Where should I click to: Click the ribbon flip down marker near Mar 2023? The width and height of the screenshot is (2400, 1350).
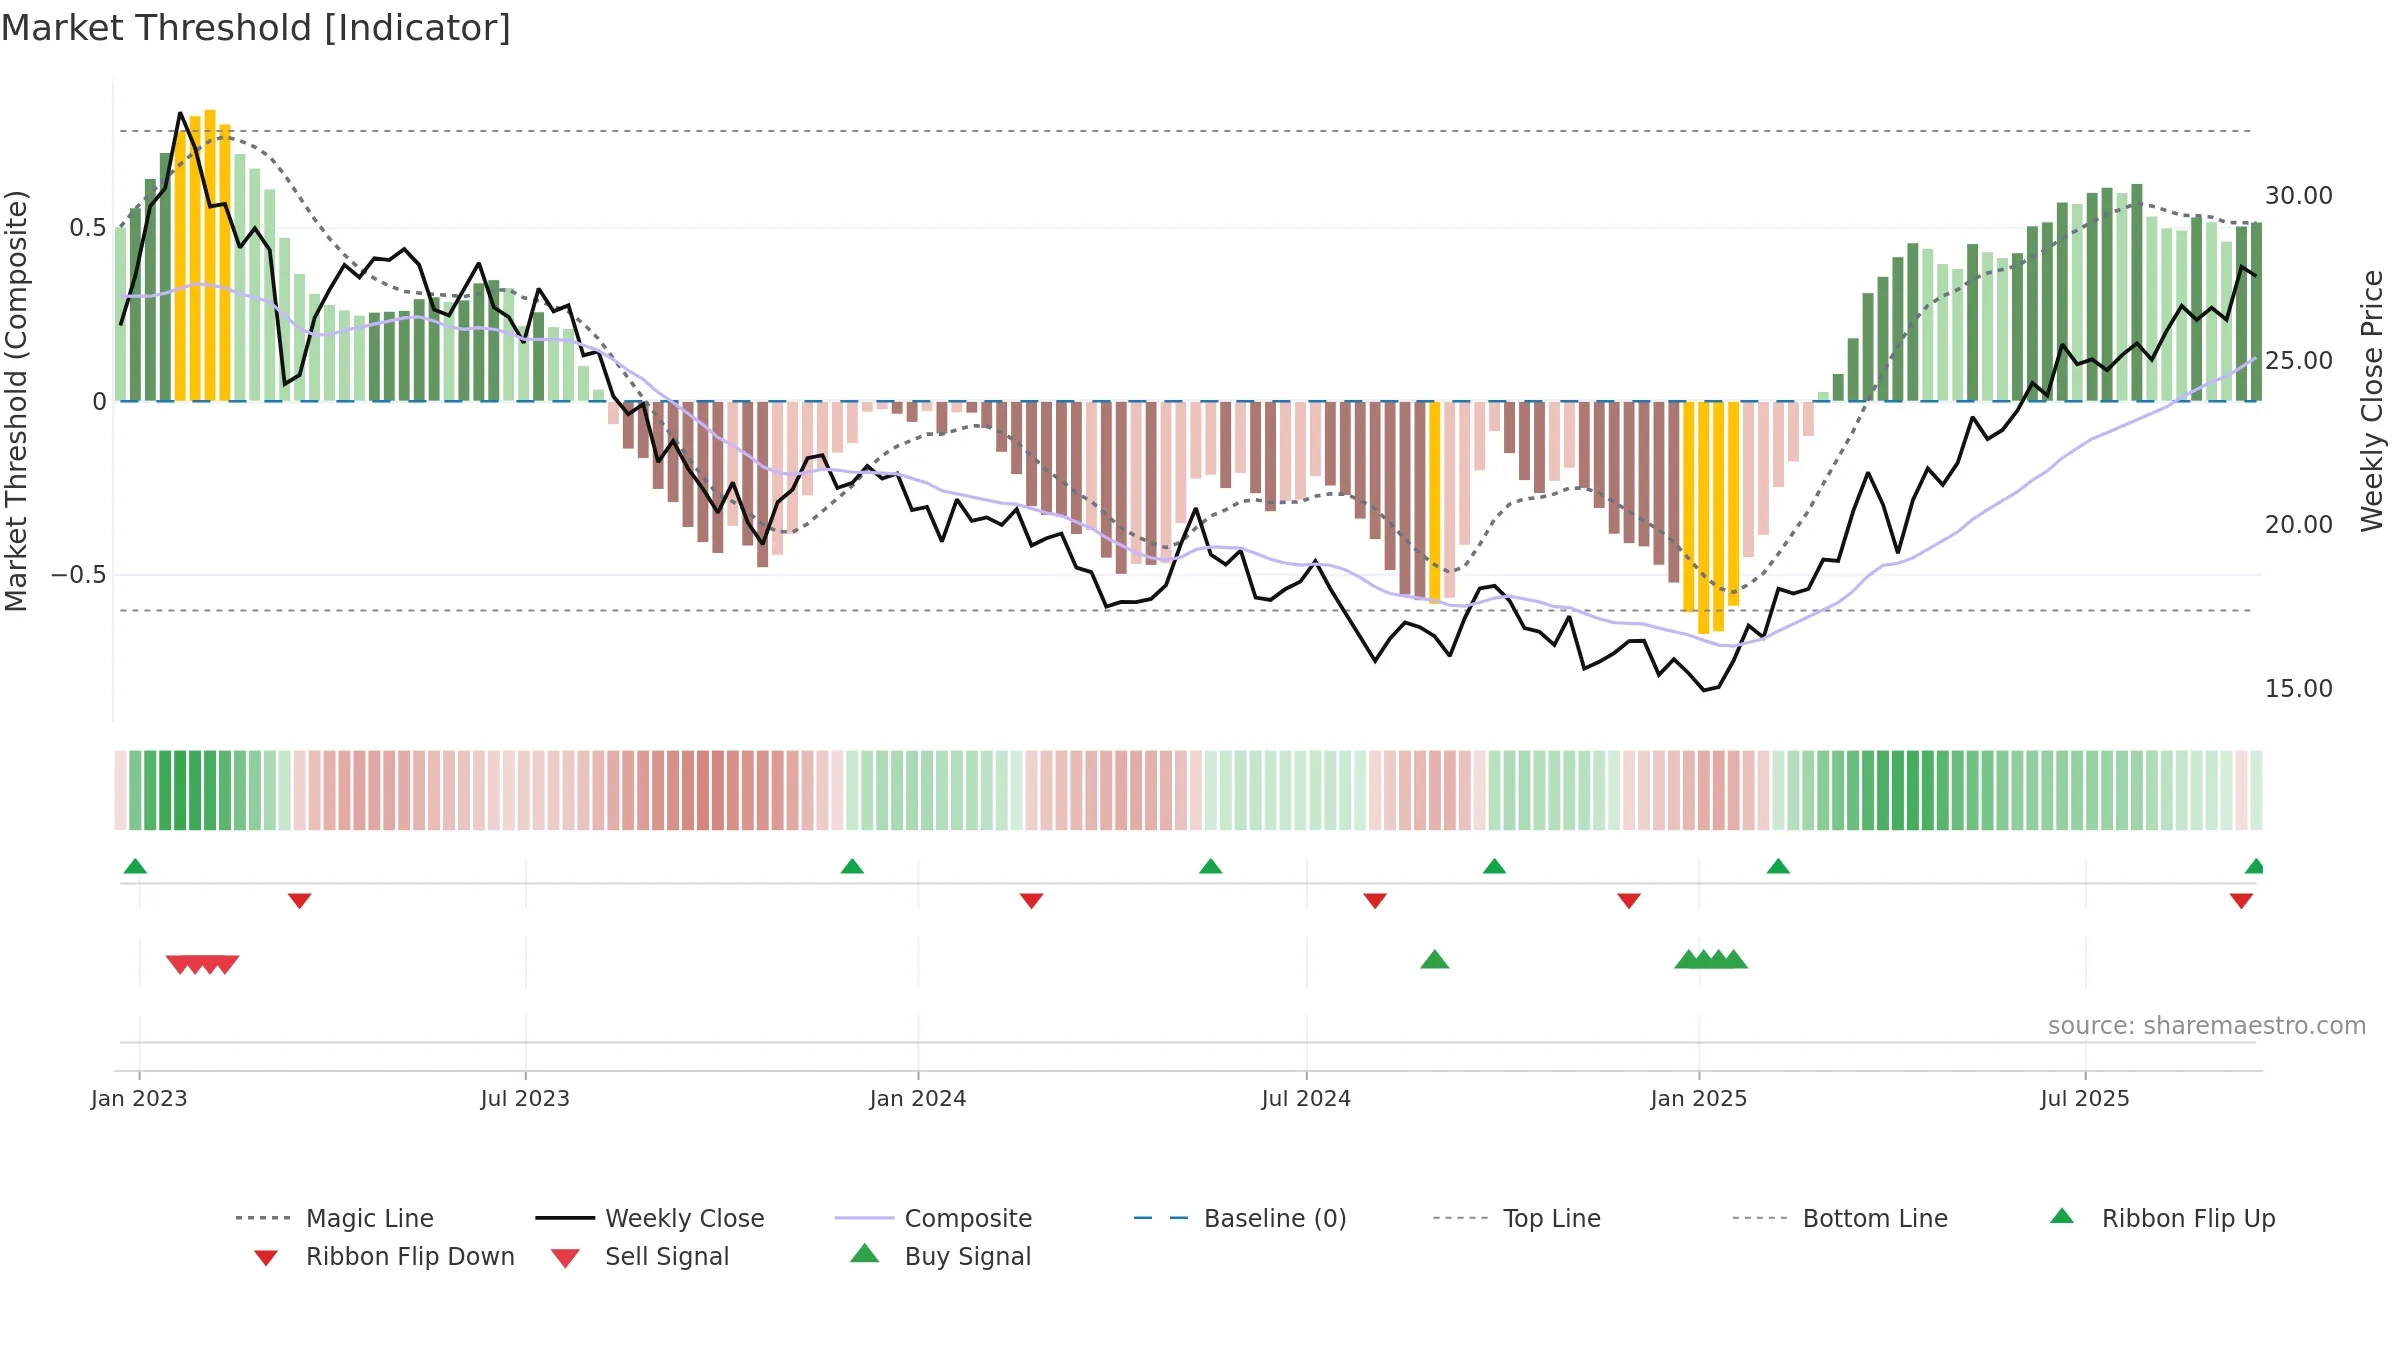[299, 901]
